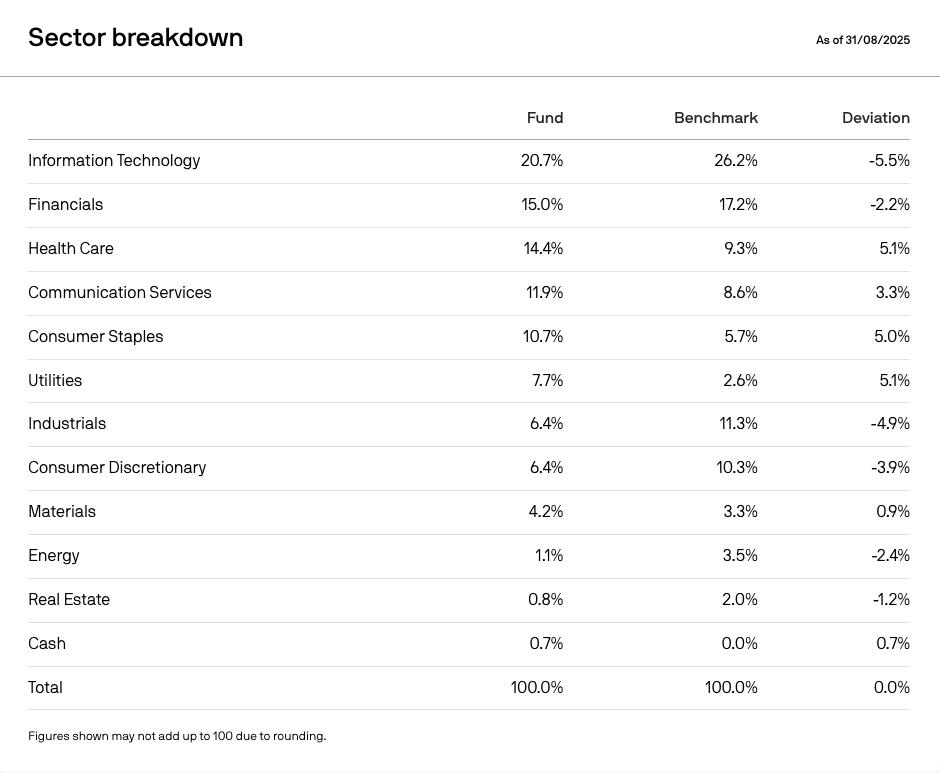Click the Industrials sector name
This screenshot has height=773, width=940.
[x=67, y=424]
